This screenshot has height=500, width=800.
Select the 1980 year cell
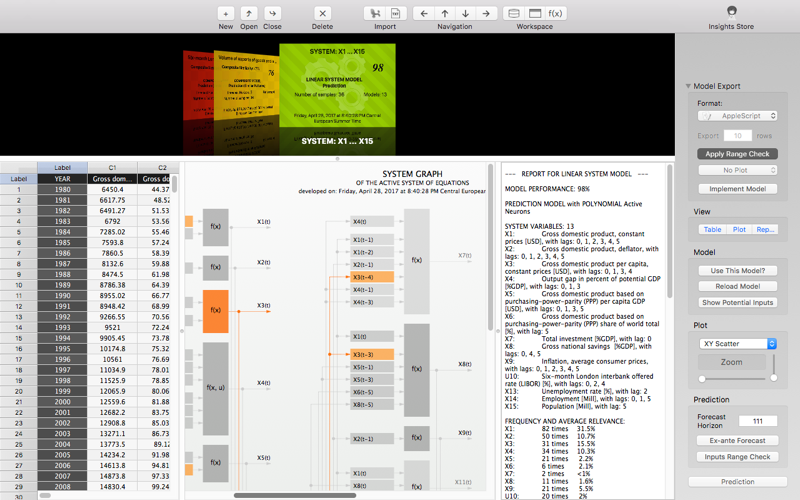62,189
